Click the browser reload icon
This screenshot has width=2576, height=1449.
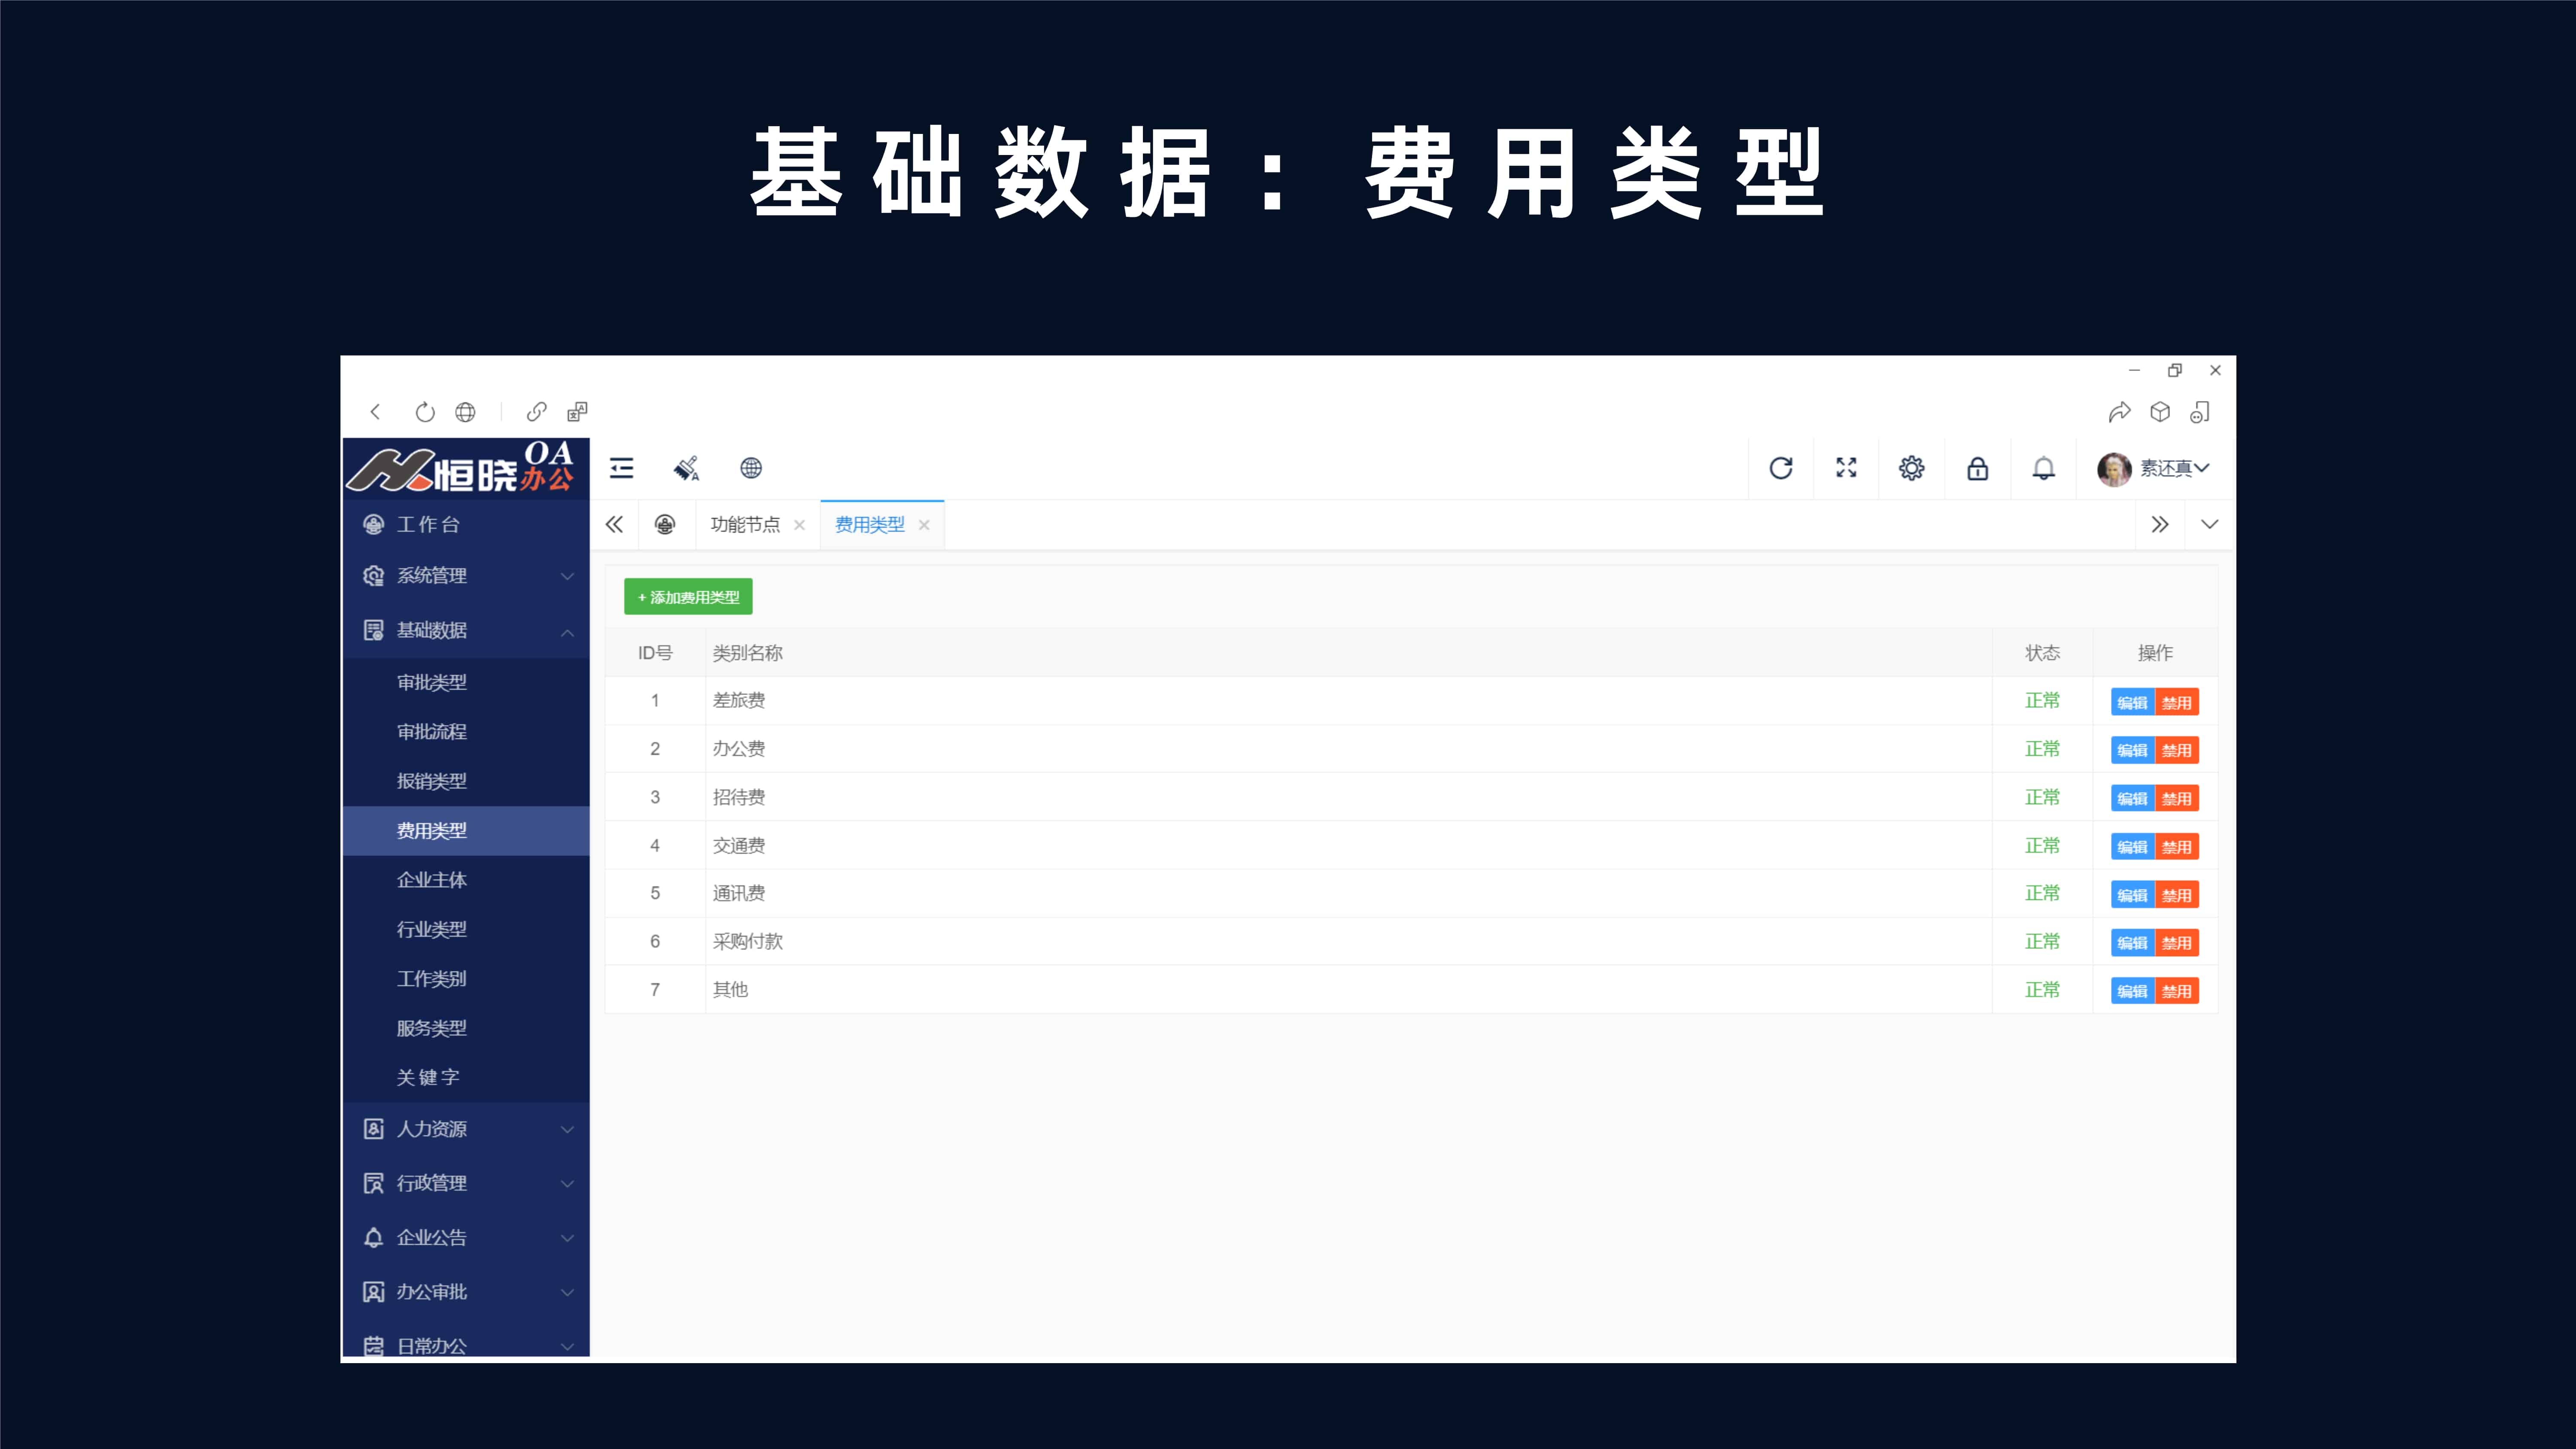coord(425,412)
